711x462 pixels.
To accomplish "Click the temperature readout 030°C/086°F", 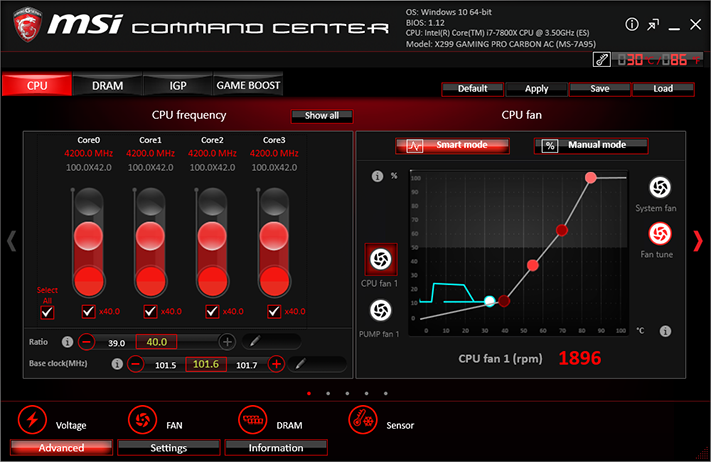I will [659, 59].
